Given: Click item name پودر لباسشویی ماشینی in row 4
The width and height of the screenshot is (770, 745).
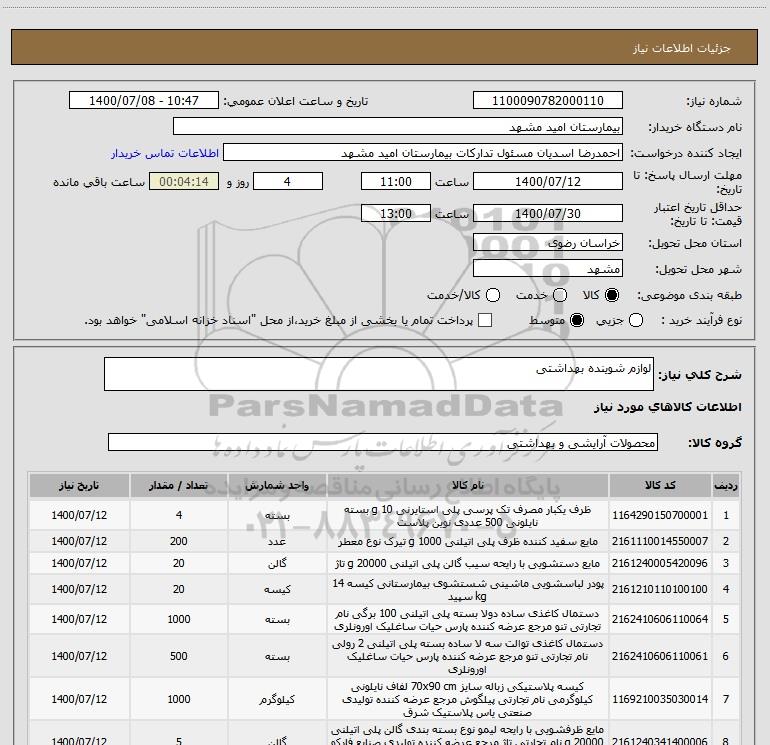Looking at the screenshot, I should pyautogui.click(x=468, y=589).
